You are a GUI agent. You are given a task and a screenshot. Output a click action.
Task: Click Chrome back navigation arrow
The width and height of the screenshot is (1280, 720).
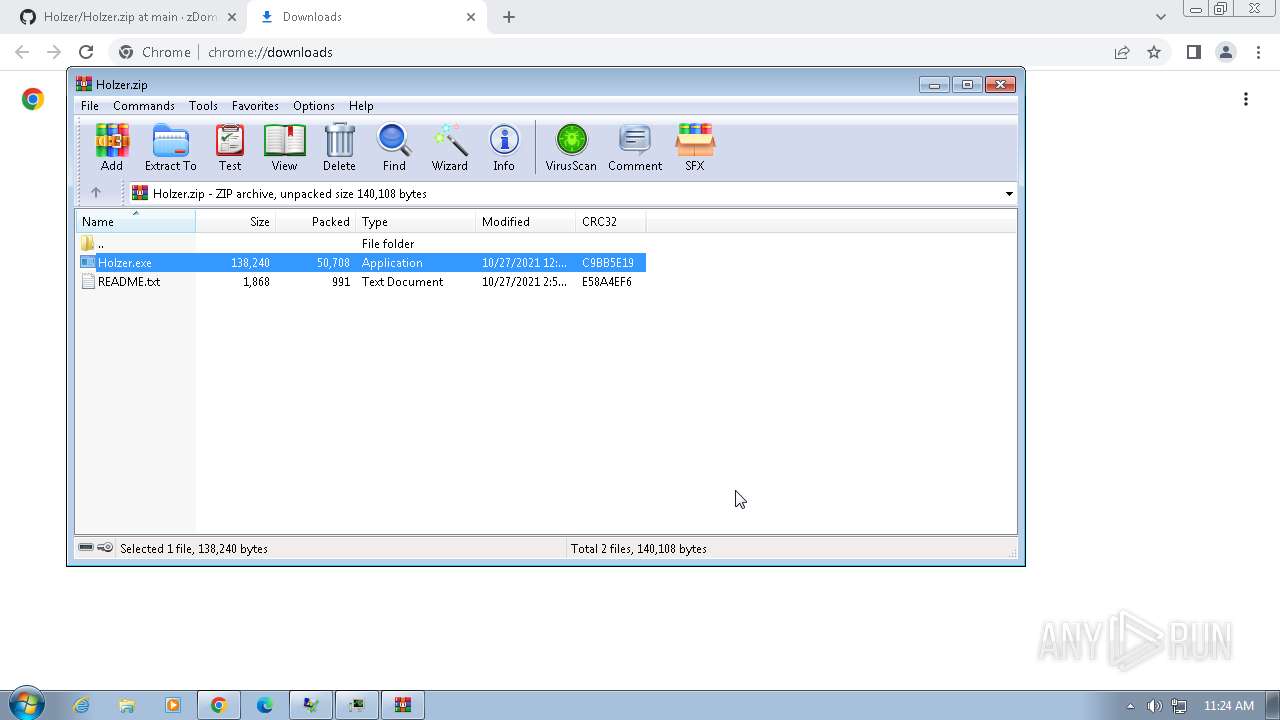click(22, 52)
